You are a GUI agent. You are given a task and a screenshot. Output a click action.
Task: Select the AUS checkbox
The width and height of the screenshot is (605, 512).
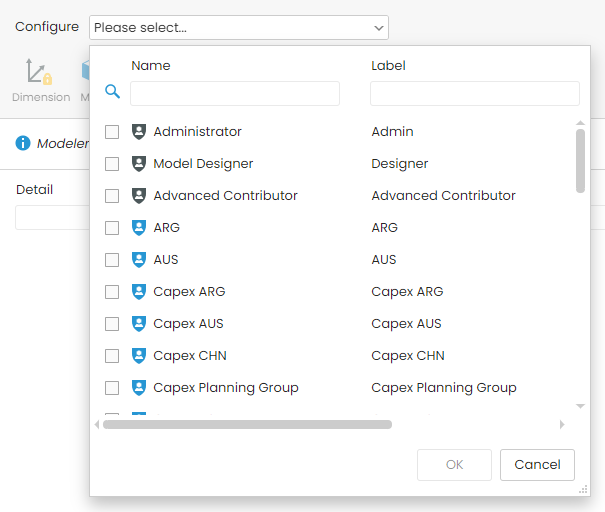pyautogui.click(x=112, y=260)
